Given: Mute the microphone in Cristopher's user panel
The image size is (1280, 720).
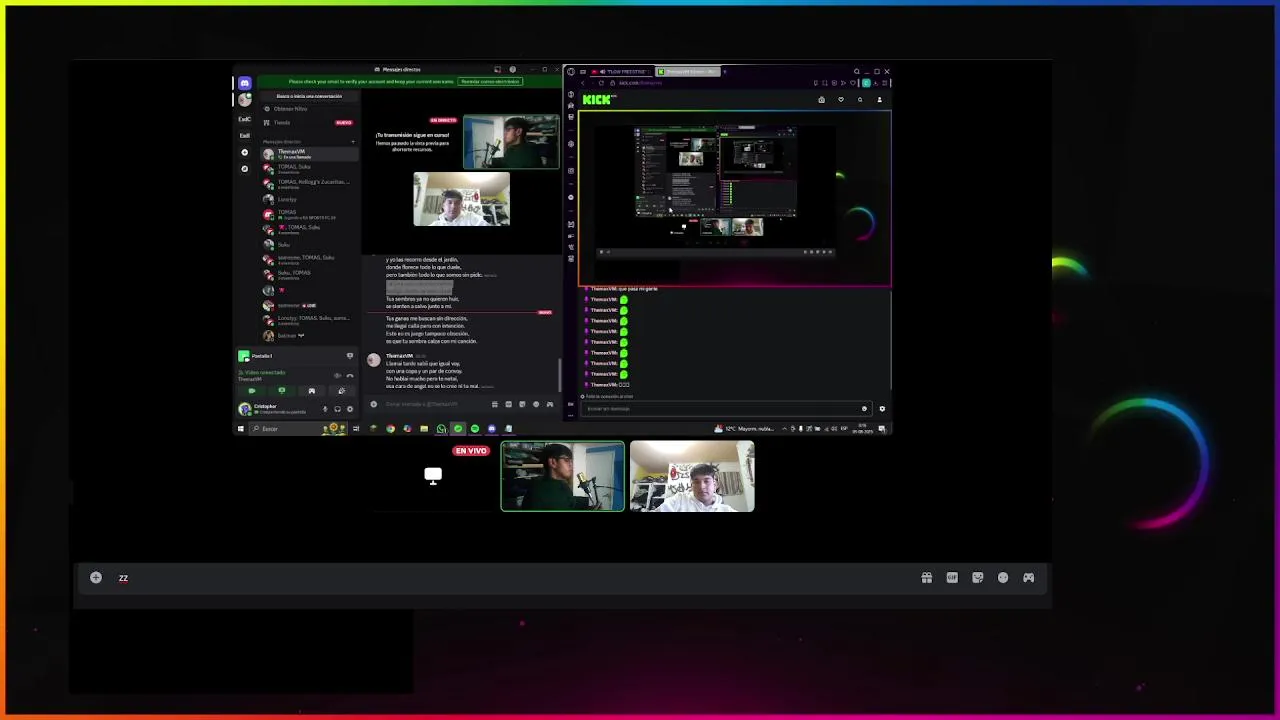Looking at the screenshot, I should (325, 409).
